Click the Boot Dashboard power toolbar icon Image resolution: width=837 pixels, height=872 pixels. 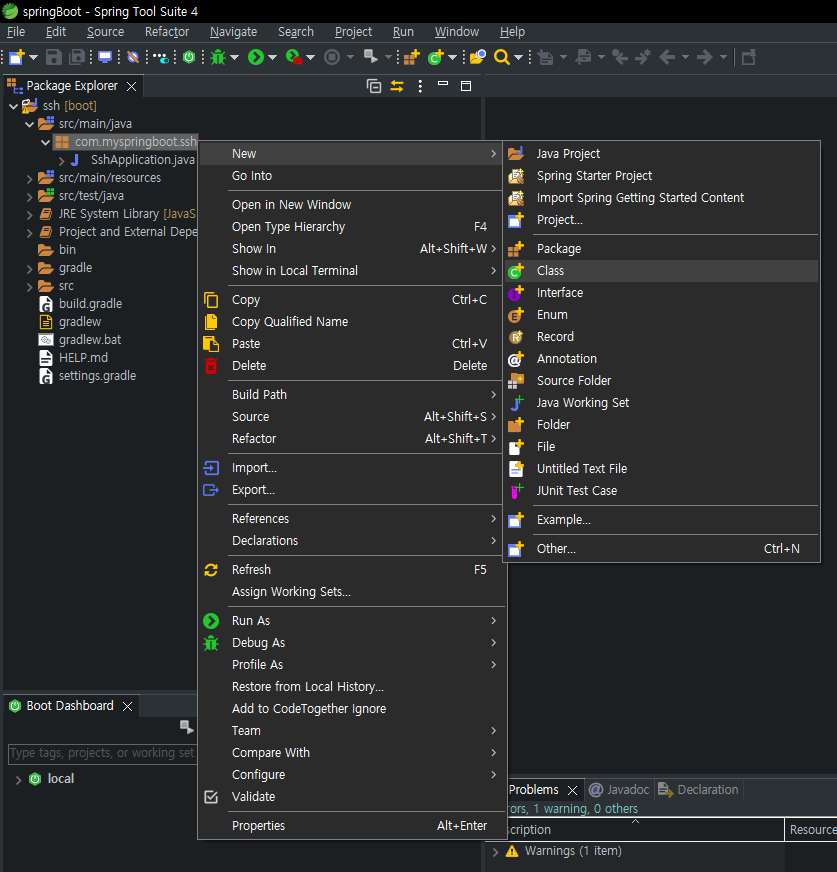point(189,57)
